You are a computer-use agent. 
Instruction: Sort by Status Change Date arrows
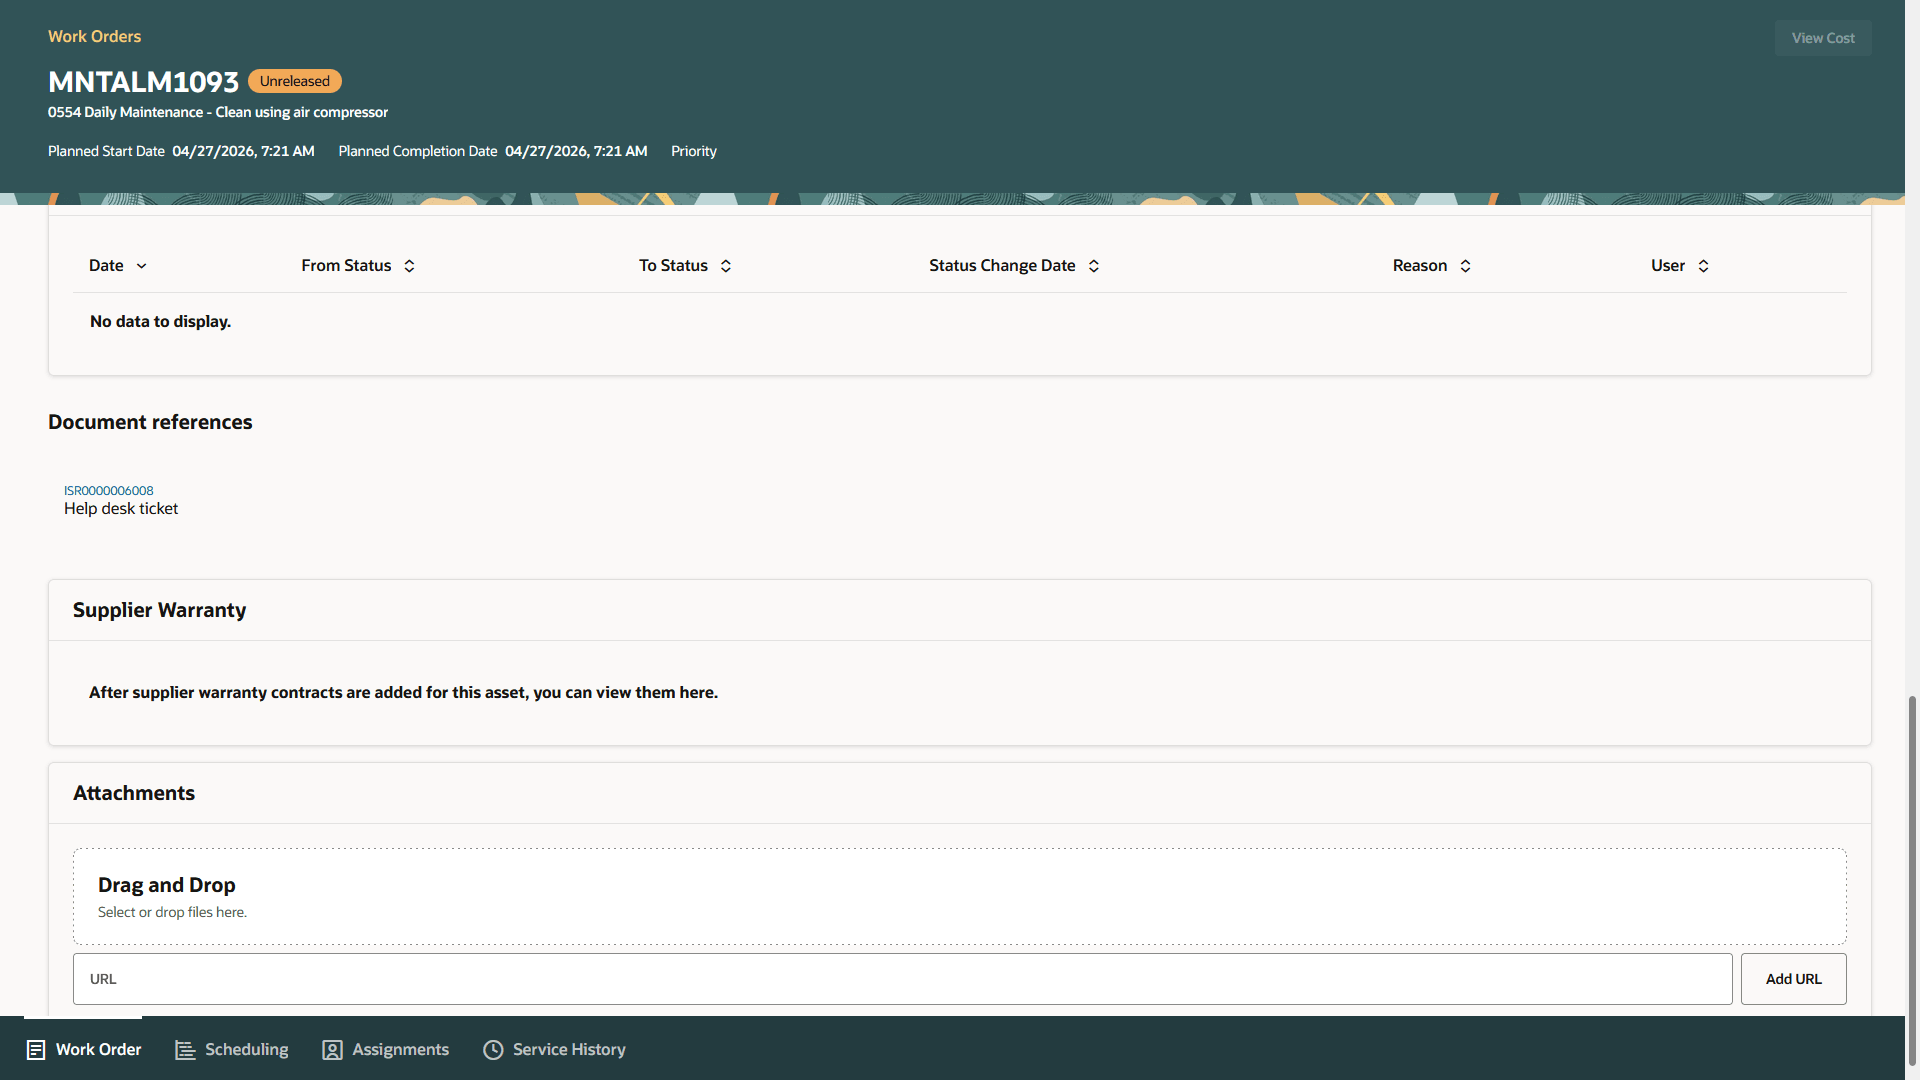pyautogui.click(x=1094, y=266)
